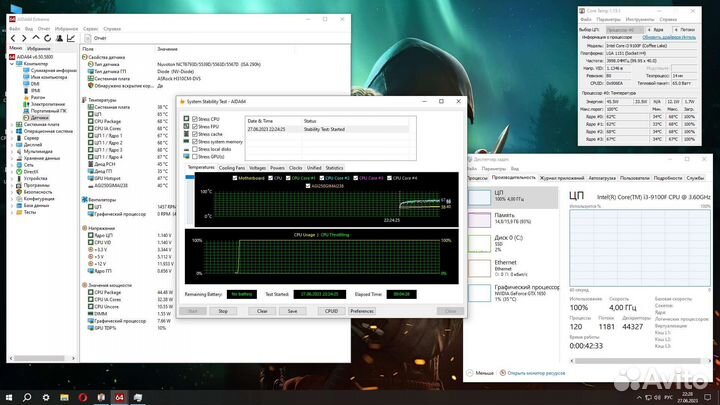Viewport: 720px width, 405px height.
Task: Select IPMI item in AIDA64 tree
Action: pos(35,90)
